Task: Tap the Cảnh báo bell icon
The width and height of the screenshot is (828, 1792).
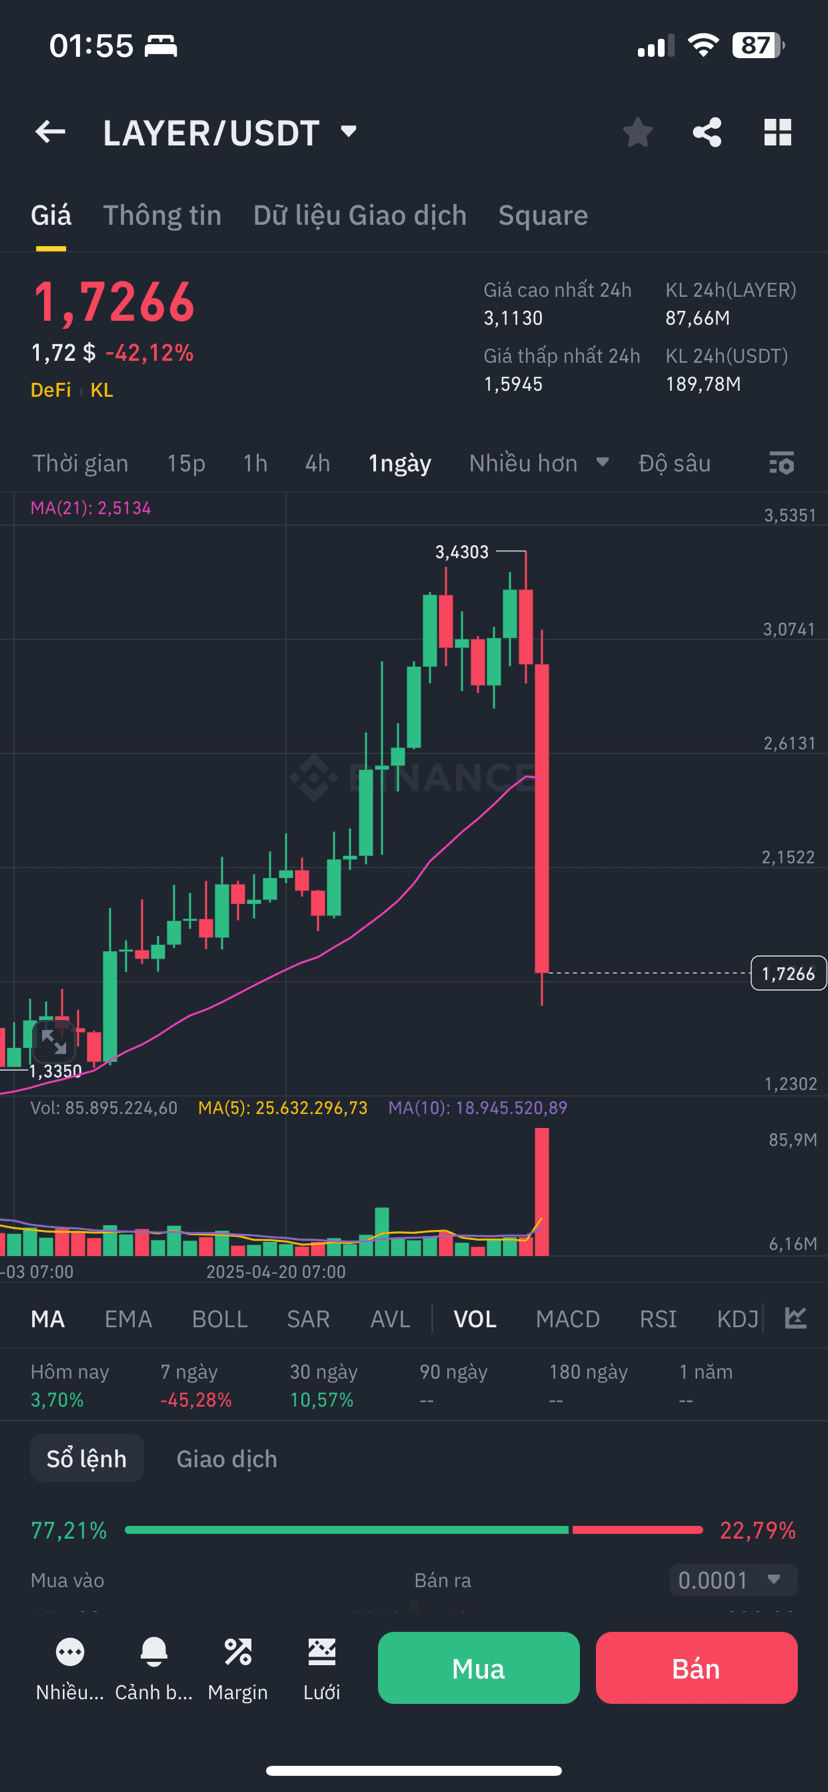Action: tap(154, 1652)
